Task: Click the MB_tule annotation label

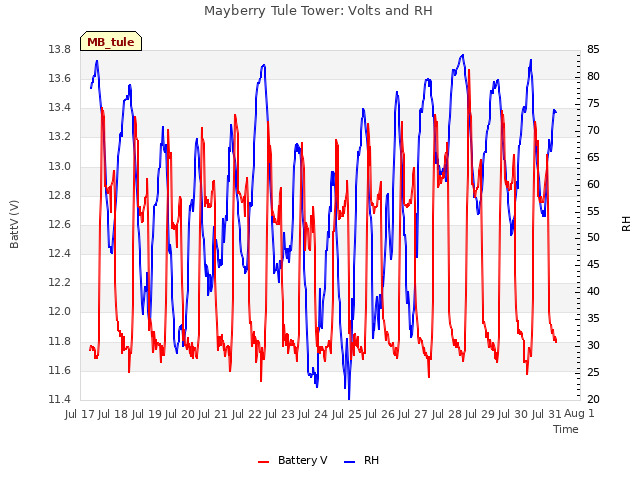Action: pyautogui.click(x=111, y=42)
